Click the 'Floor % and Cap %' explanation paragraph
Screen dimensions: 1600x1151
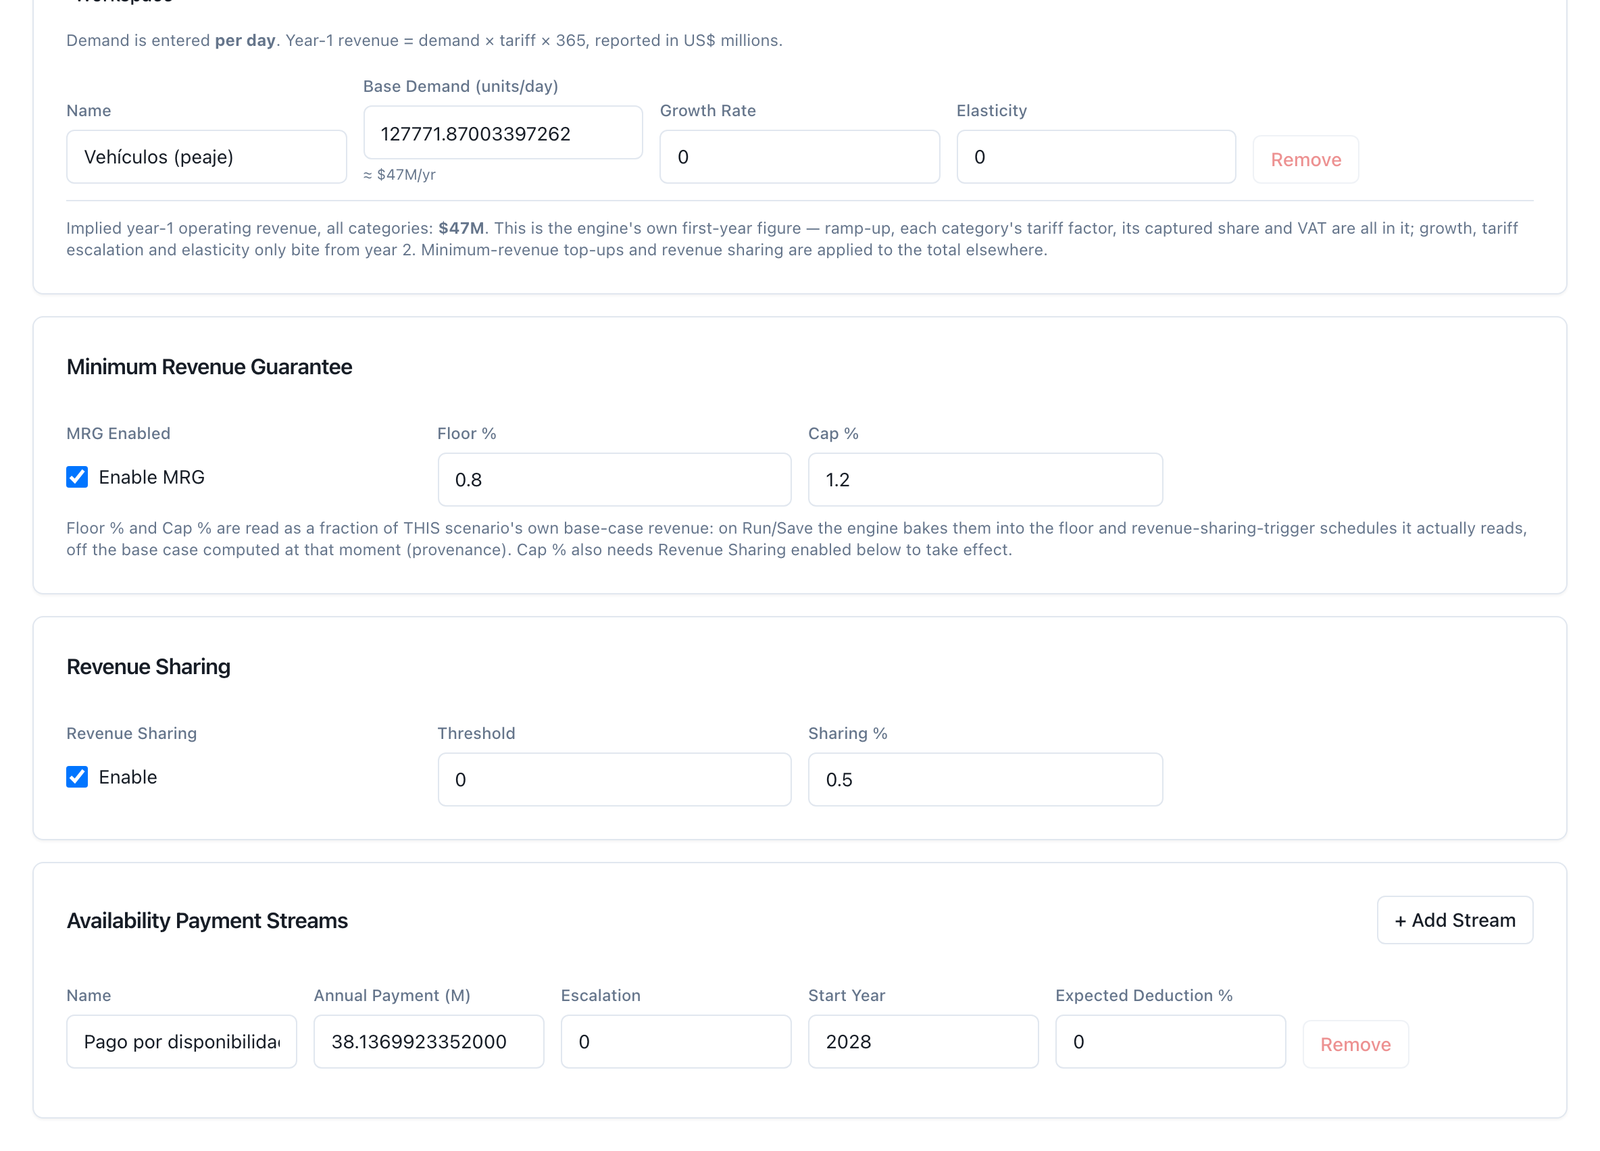[797, 539]
